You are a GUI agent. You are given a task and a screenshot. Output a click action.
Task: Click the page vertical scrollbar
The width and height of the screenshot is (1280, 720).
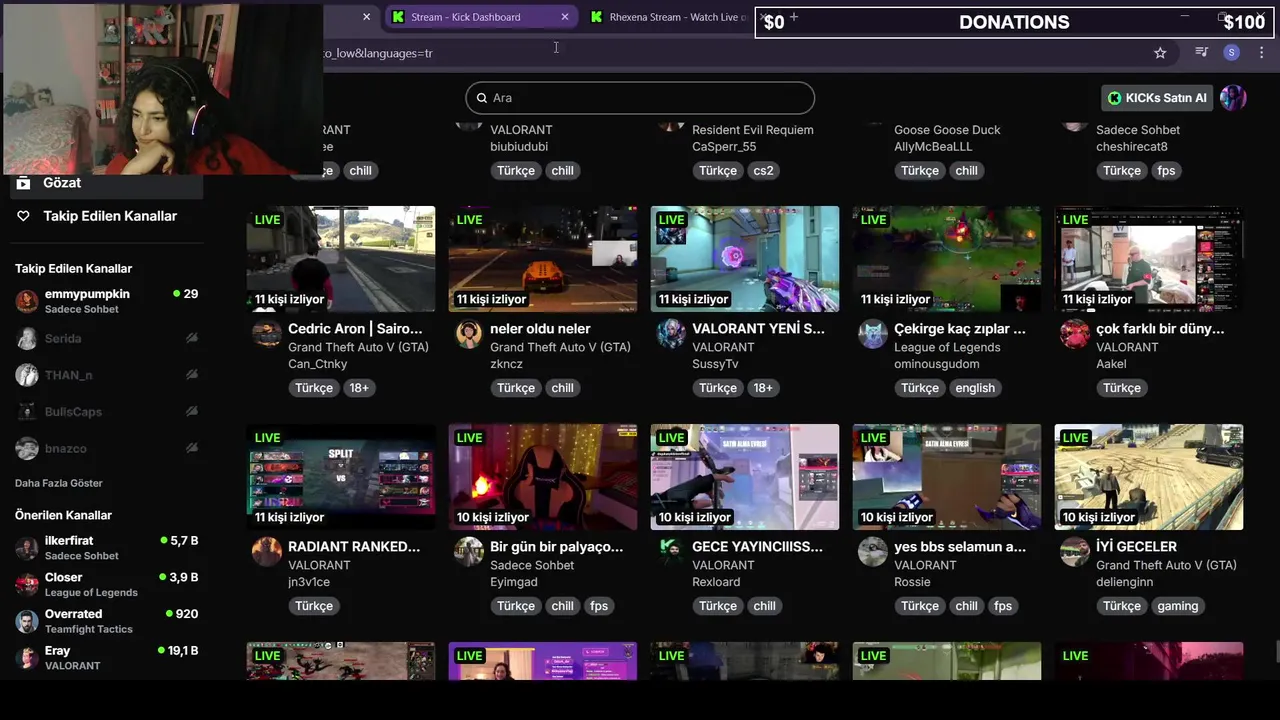(x=1276, y=652)
